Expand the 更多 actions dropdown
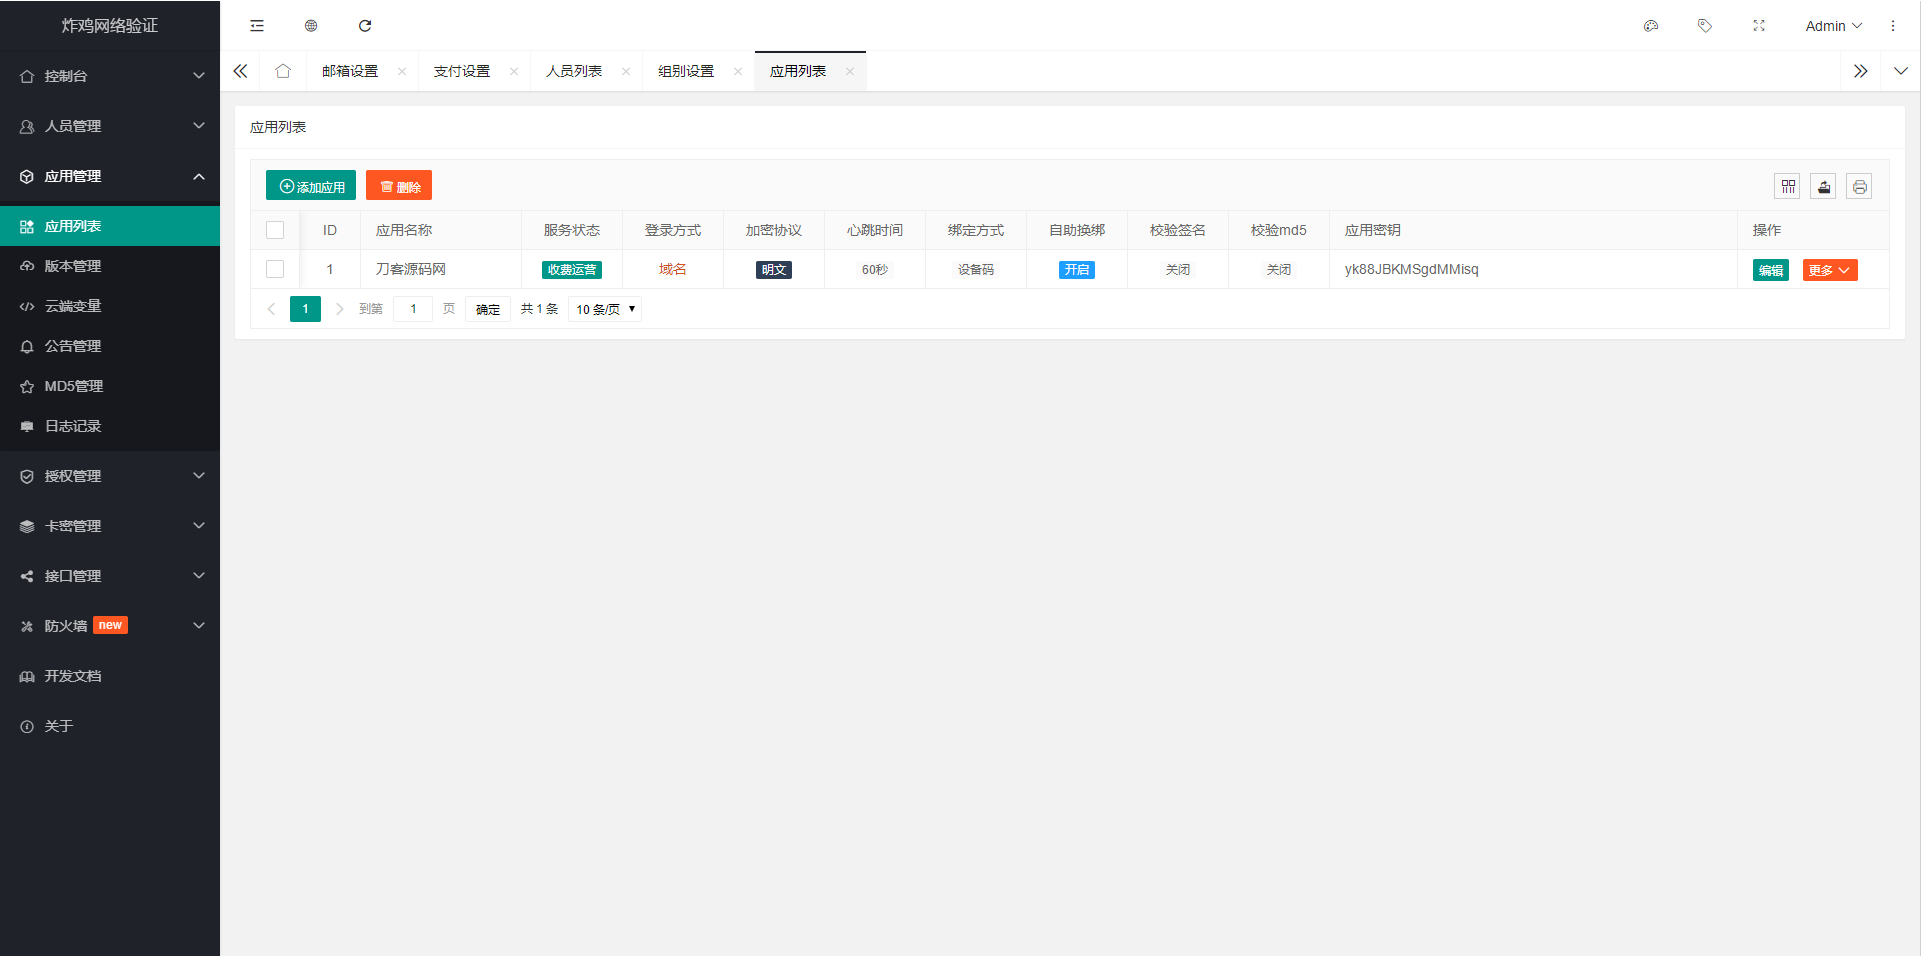Image resolution: width=1921 pixels, height=956 pixels. 1830,269
